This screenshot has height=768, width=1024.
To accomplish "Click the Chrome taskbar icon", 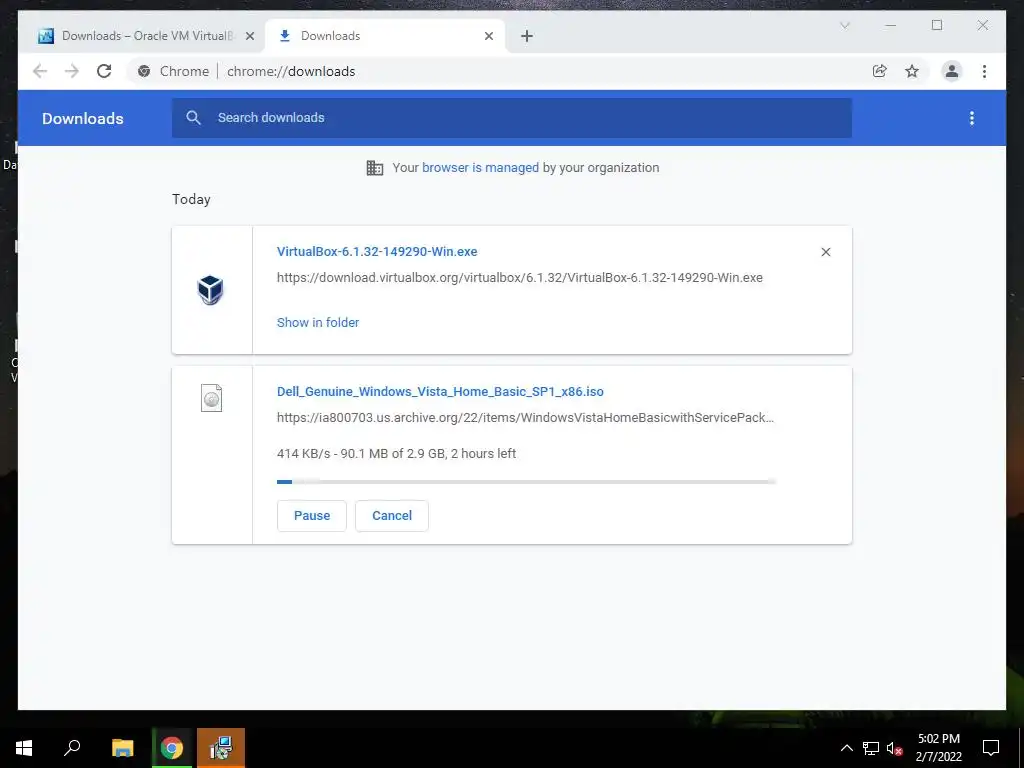I will tap(172, 748).
